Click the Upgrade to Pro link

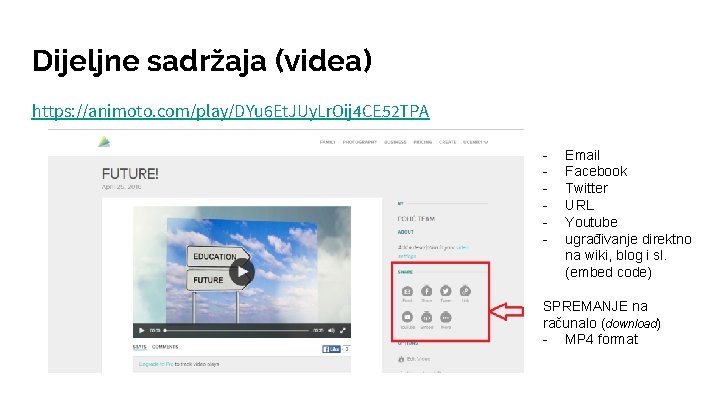(x=156, y=364)
